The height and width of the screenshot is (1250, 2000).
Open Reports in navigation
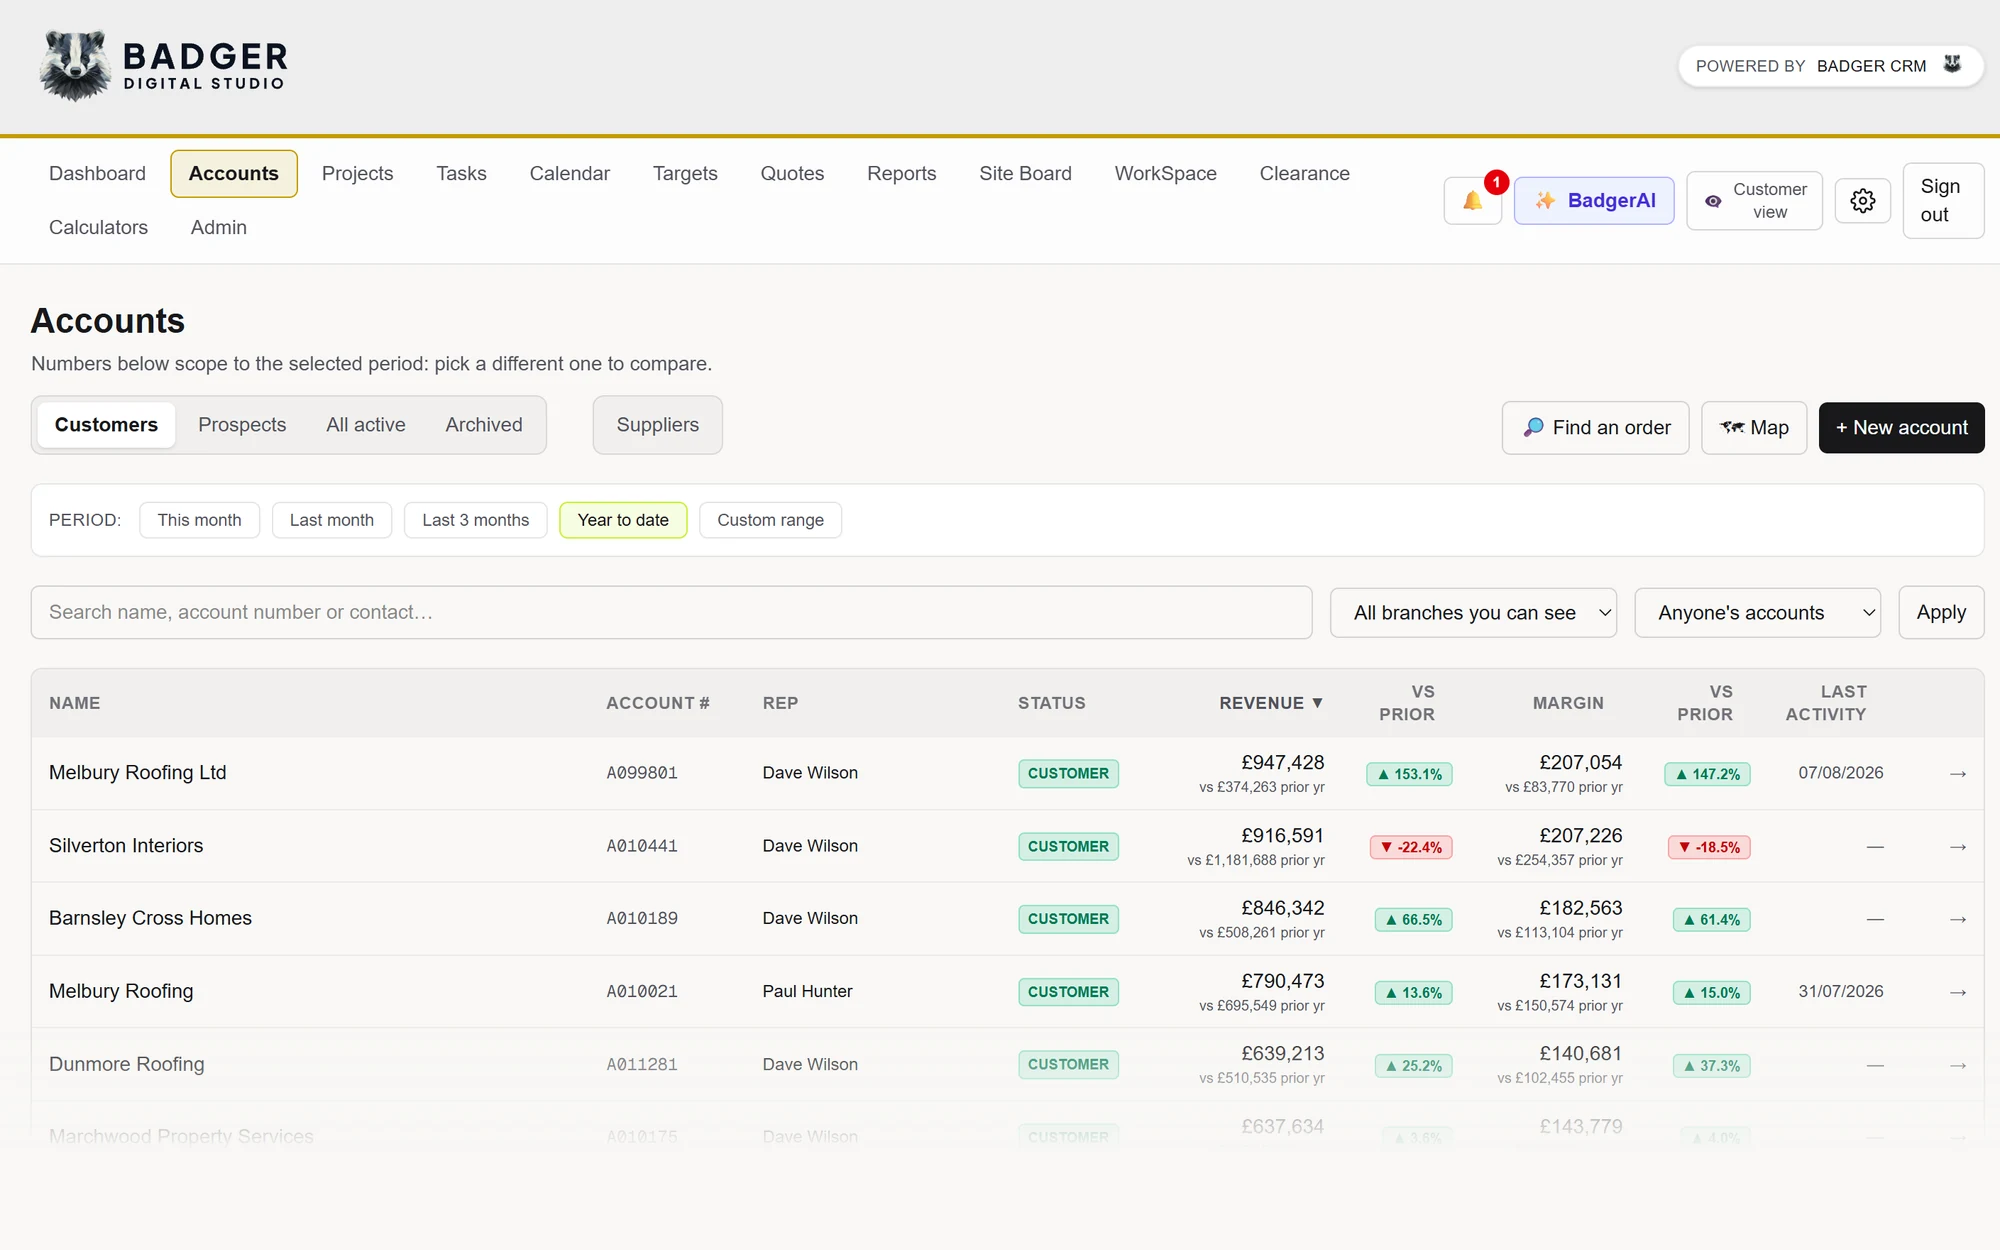coord(901,174)
